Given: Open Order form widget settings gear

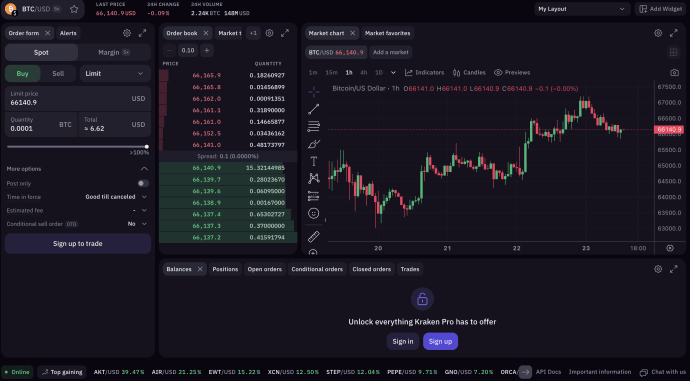Looking at the screenshot, I should click(127, 33).
